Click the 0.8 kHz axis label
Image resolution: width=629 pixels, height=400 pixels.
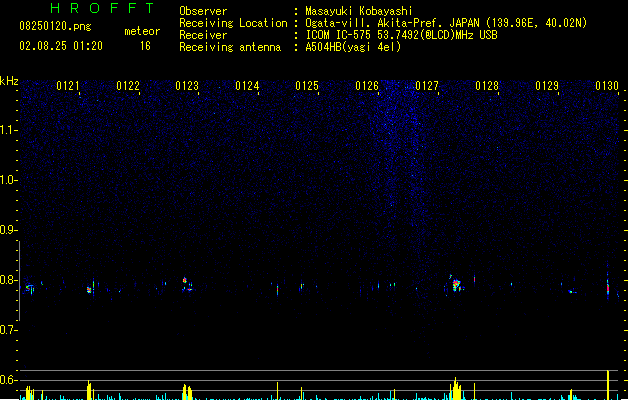pyautogui.click(x=8, y=280)
